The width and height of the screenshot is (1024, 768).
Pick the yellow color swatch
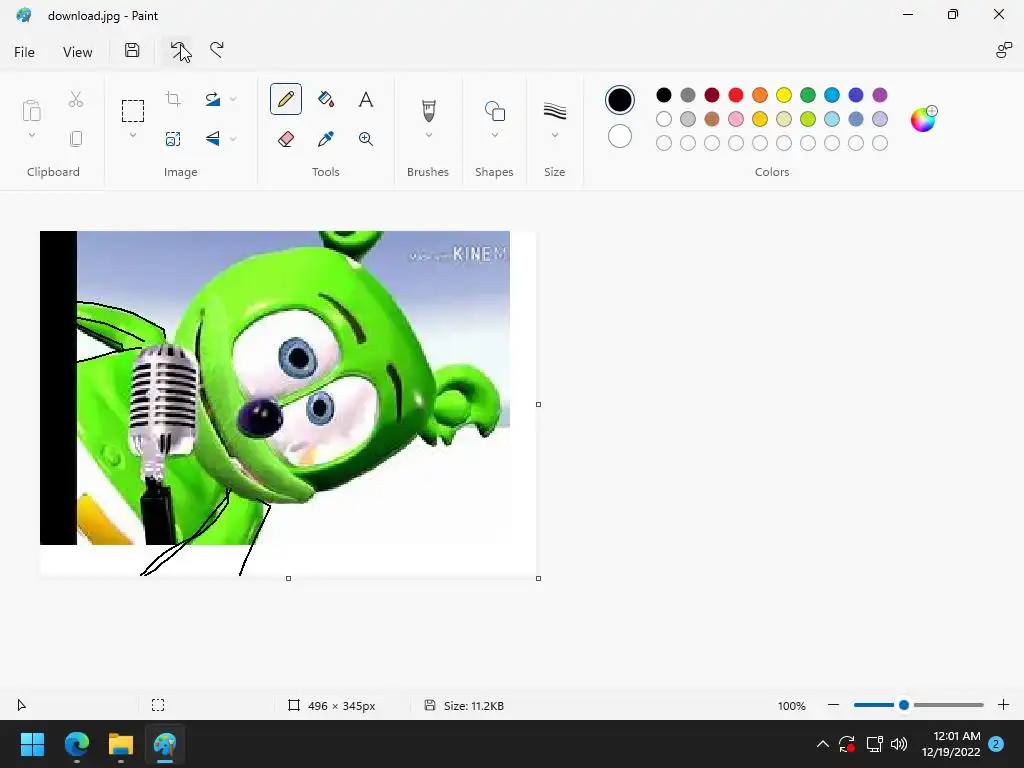point(784,95)
